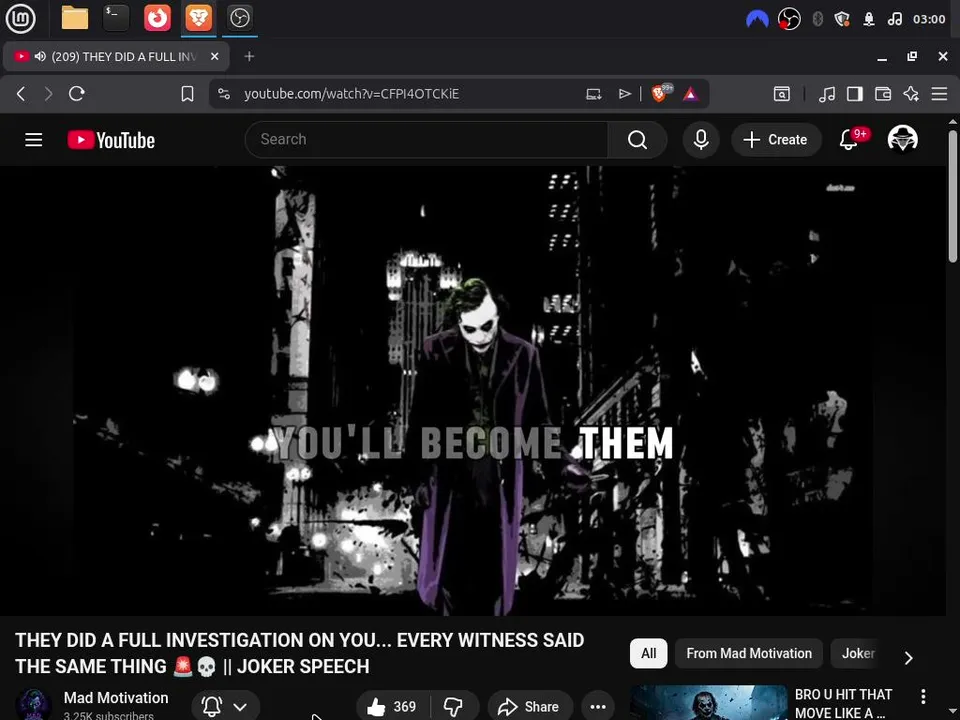Open the Mad Motivation channel avatar

click(33, 705)
